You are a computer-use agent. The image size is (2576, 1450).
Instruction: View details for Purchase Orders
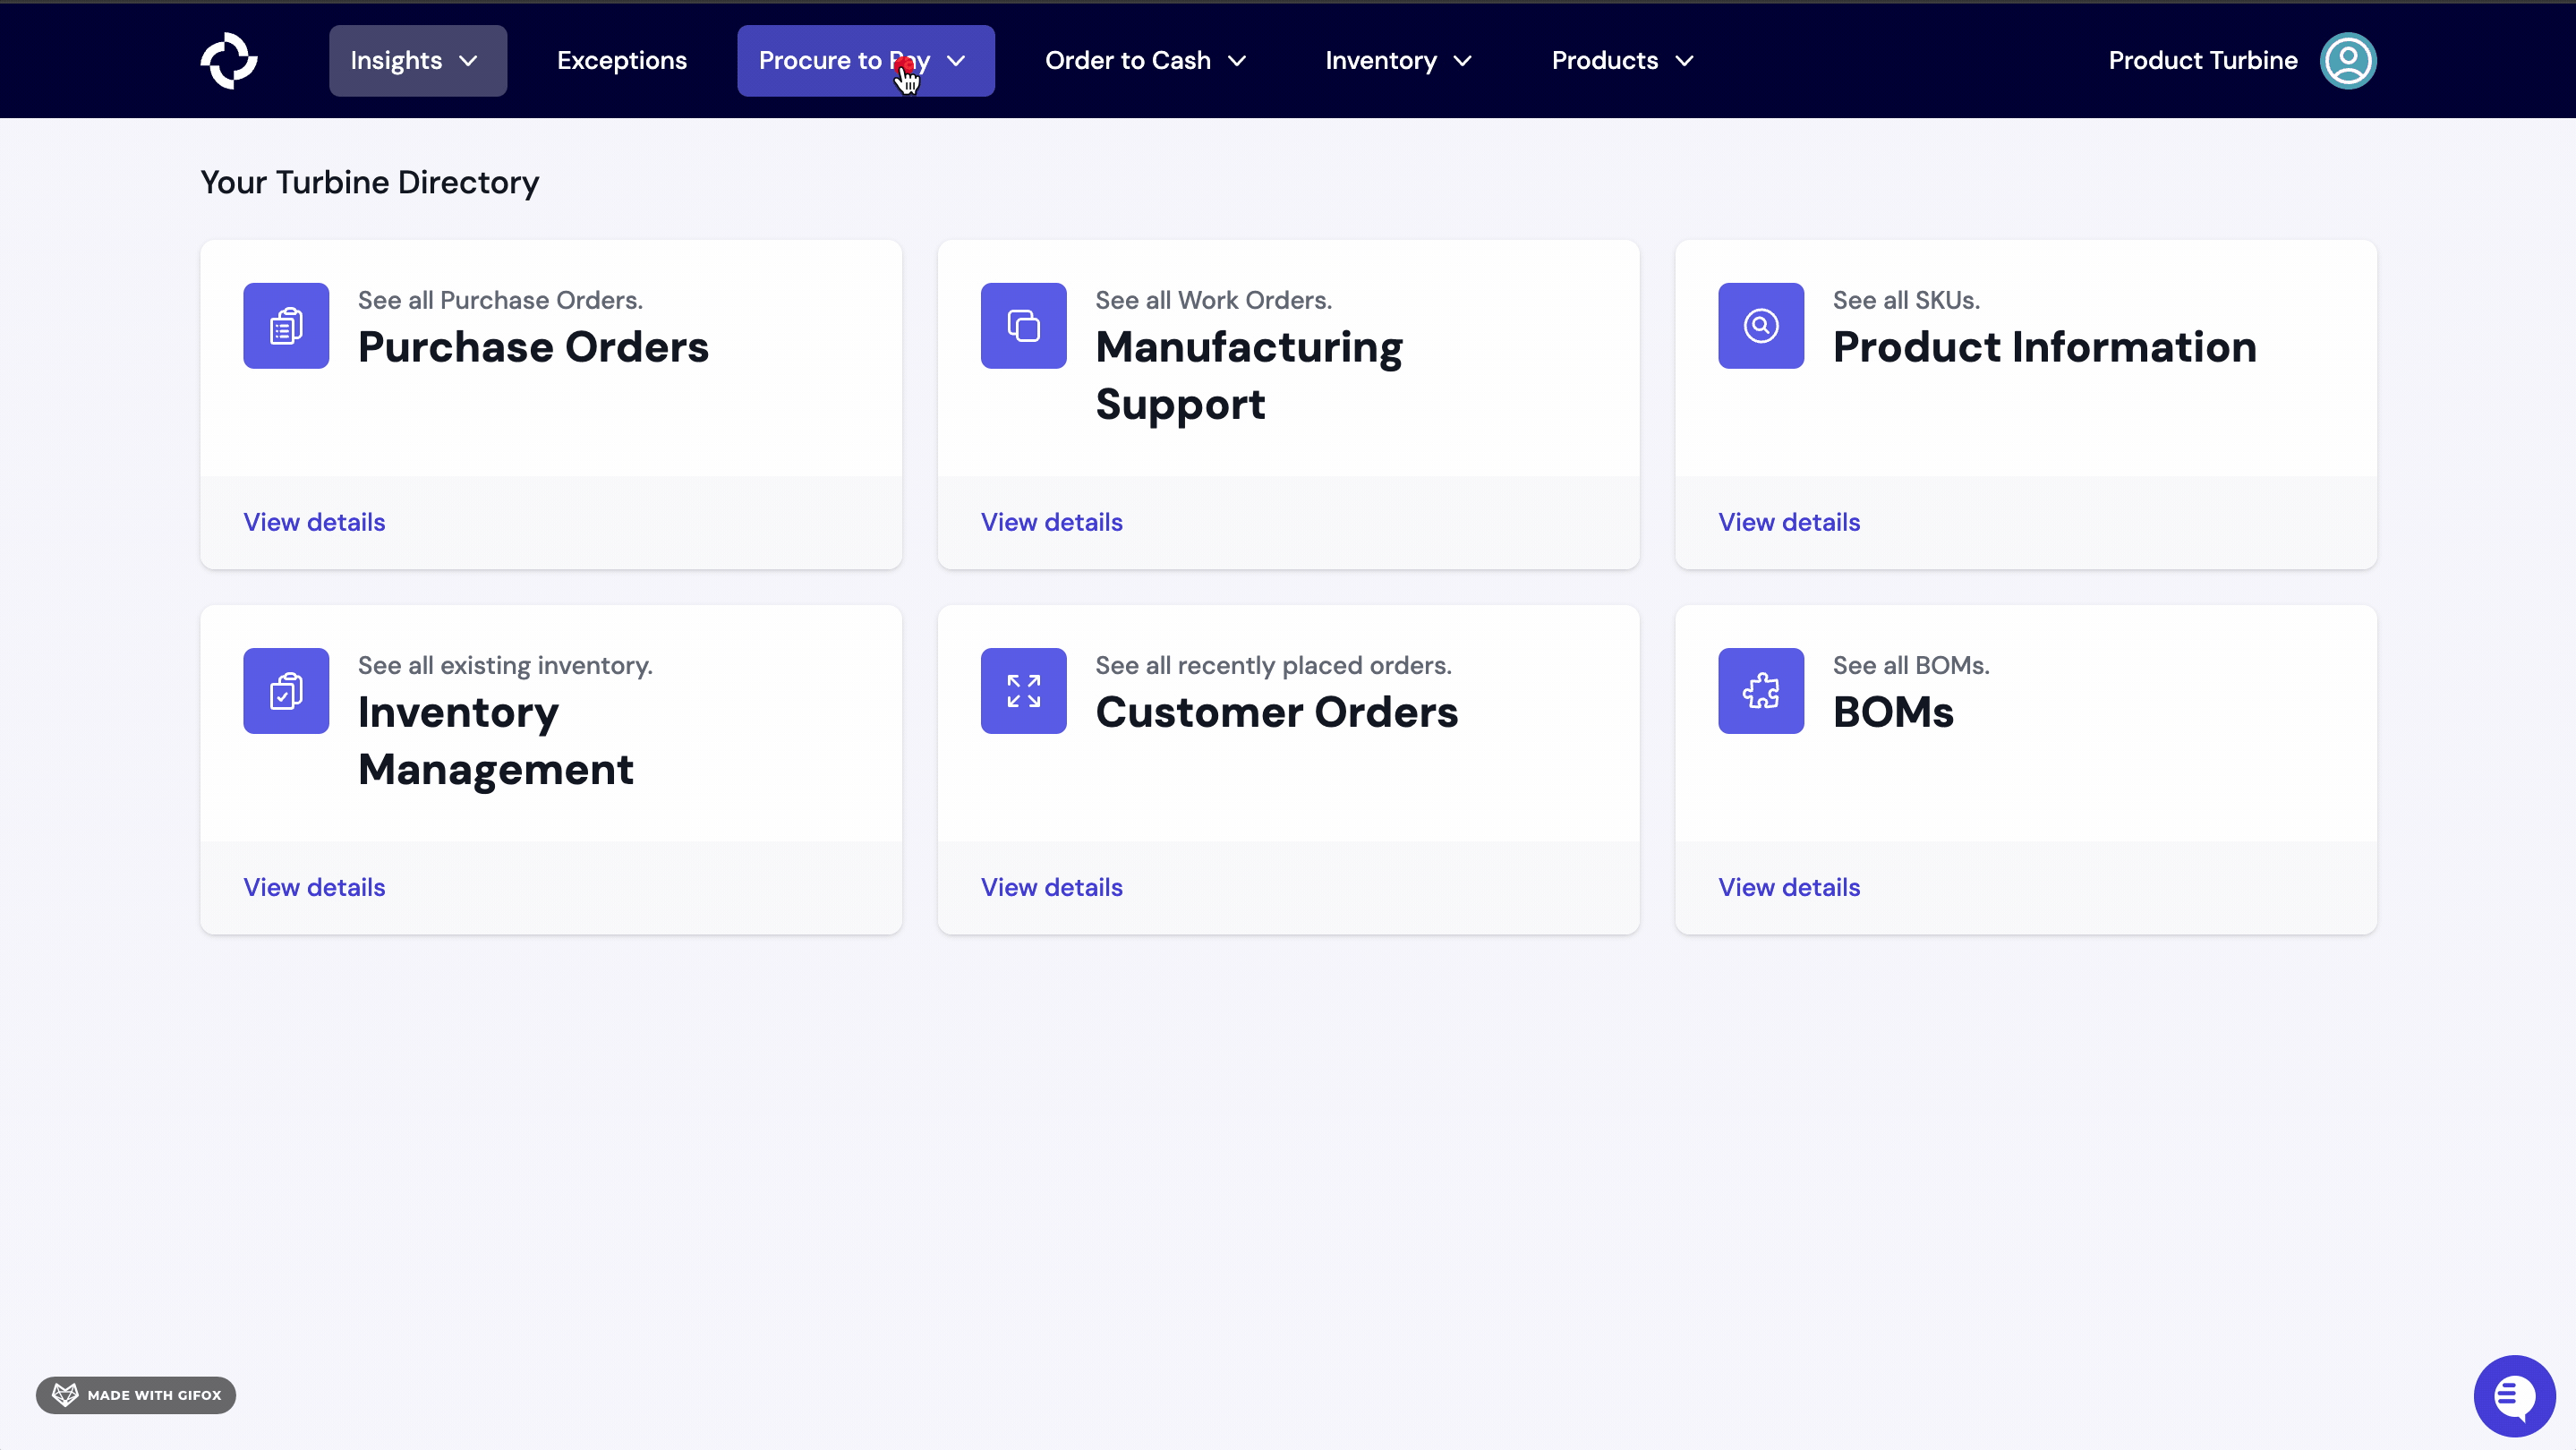tap(314, 522)
